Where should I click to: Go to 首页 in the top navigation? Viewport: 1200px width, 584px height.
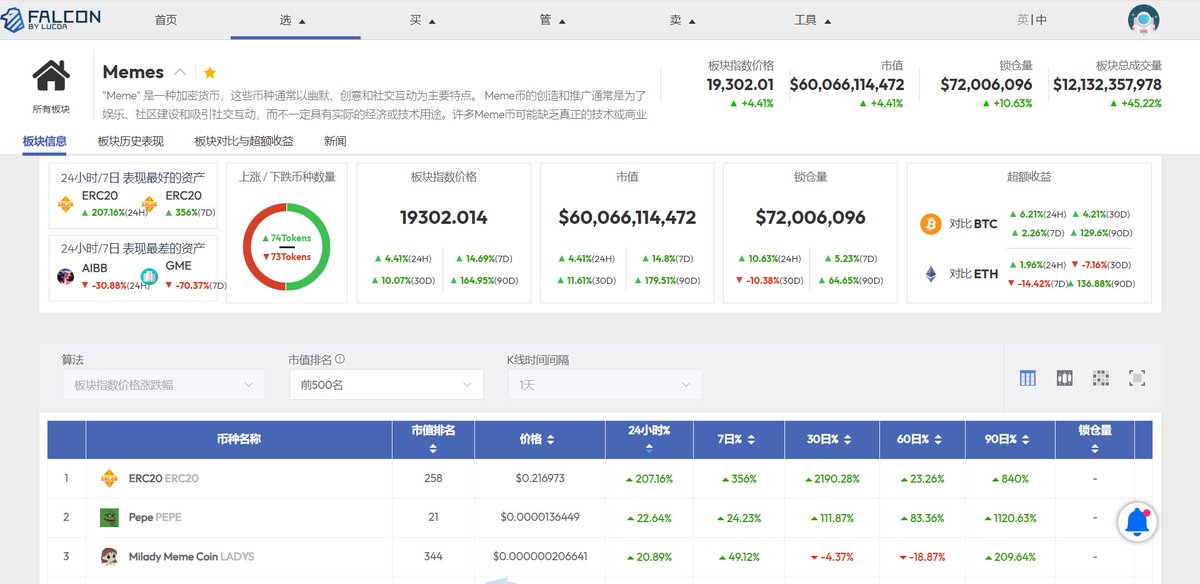pos(166,20)
